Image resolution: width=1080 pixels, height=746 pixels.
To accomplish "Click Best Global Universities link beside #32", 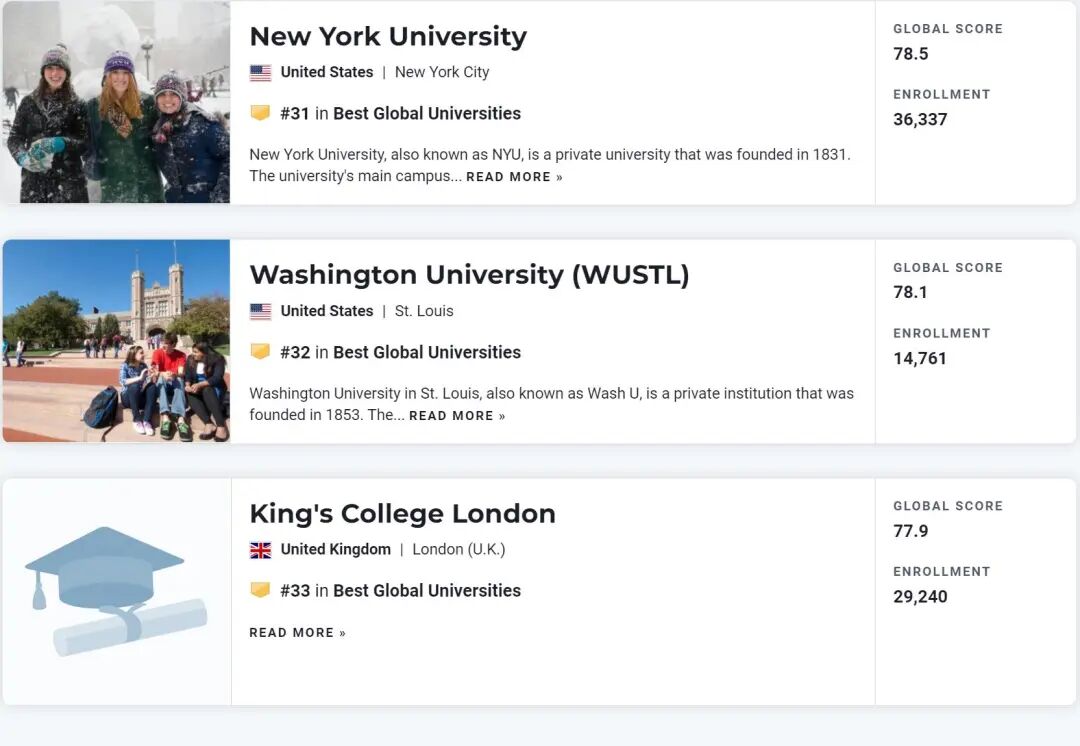I will 427,353.
